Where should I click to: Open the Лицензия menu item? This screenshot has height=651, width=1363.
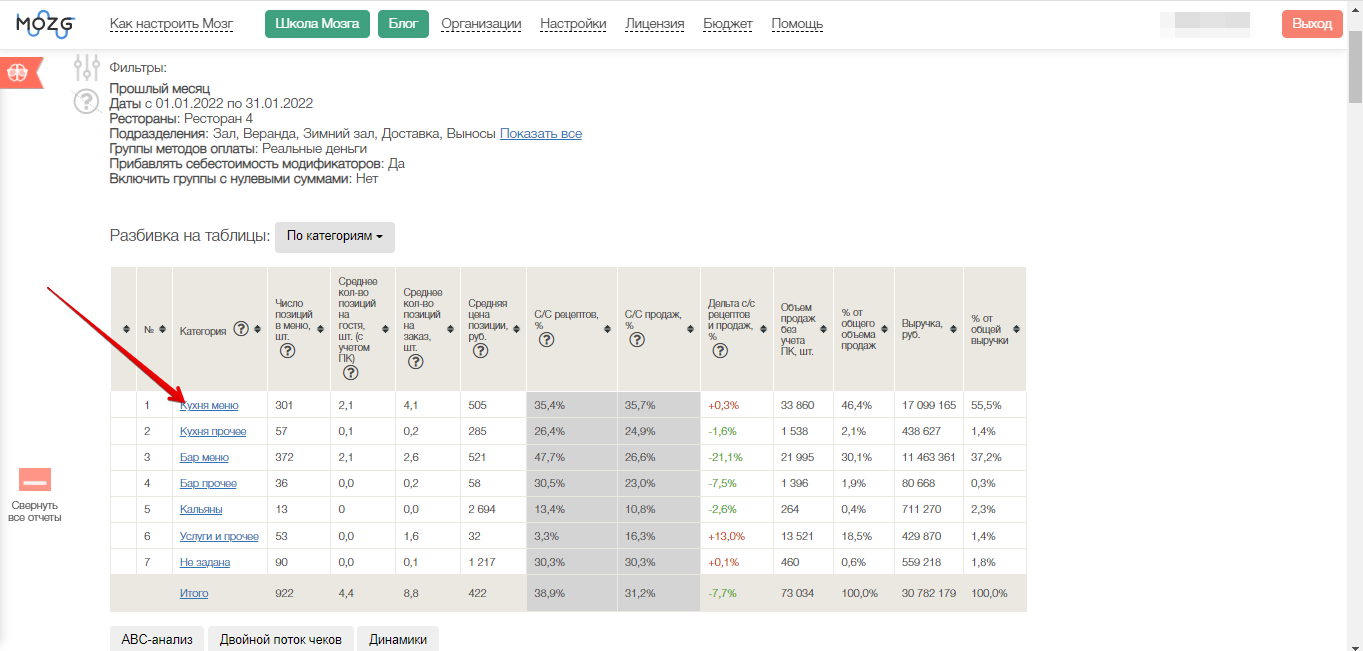655,24
